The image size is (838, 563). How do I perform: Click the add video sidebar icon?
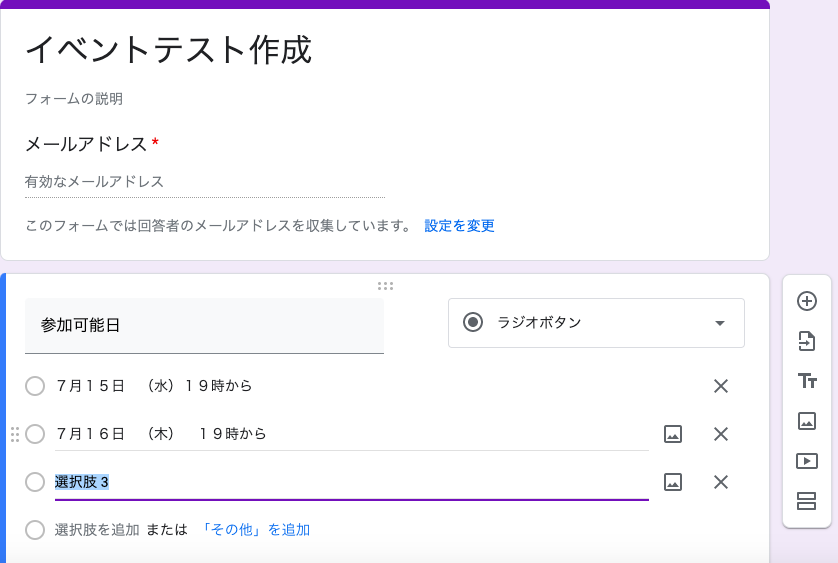(x=806, y=461)
